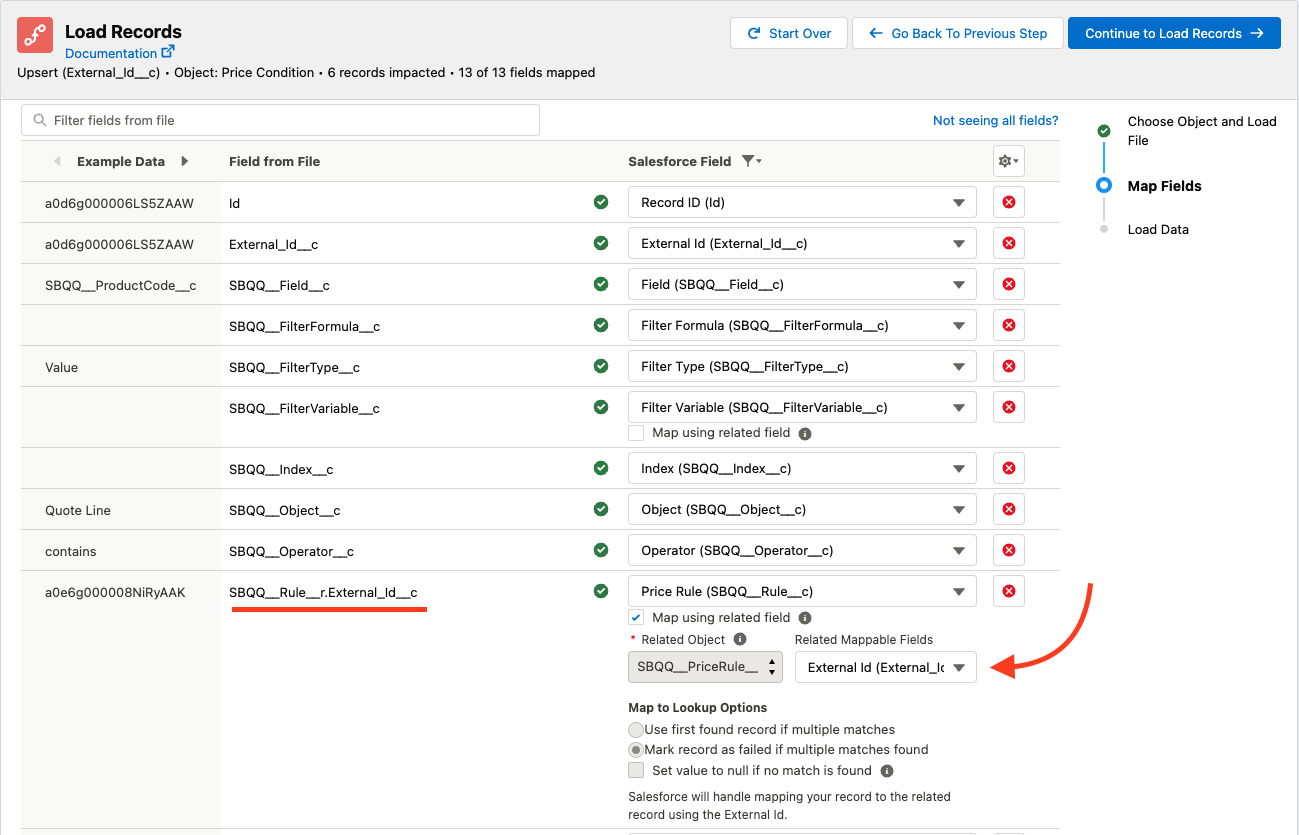Open the Price Rule (SBQQ__Rule__c) dropdown
The image size is (1299, 835).
coord(802,591)
